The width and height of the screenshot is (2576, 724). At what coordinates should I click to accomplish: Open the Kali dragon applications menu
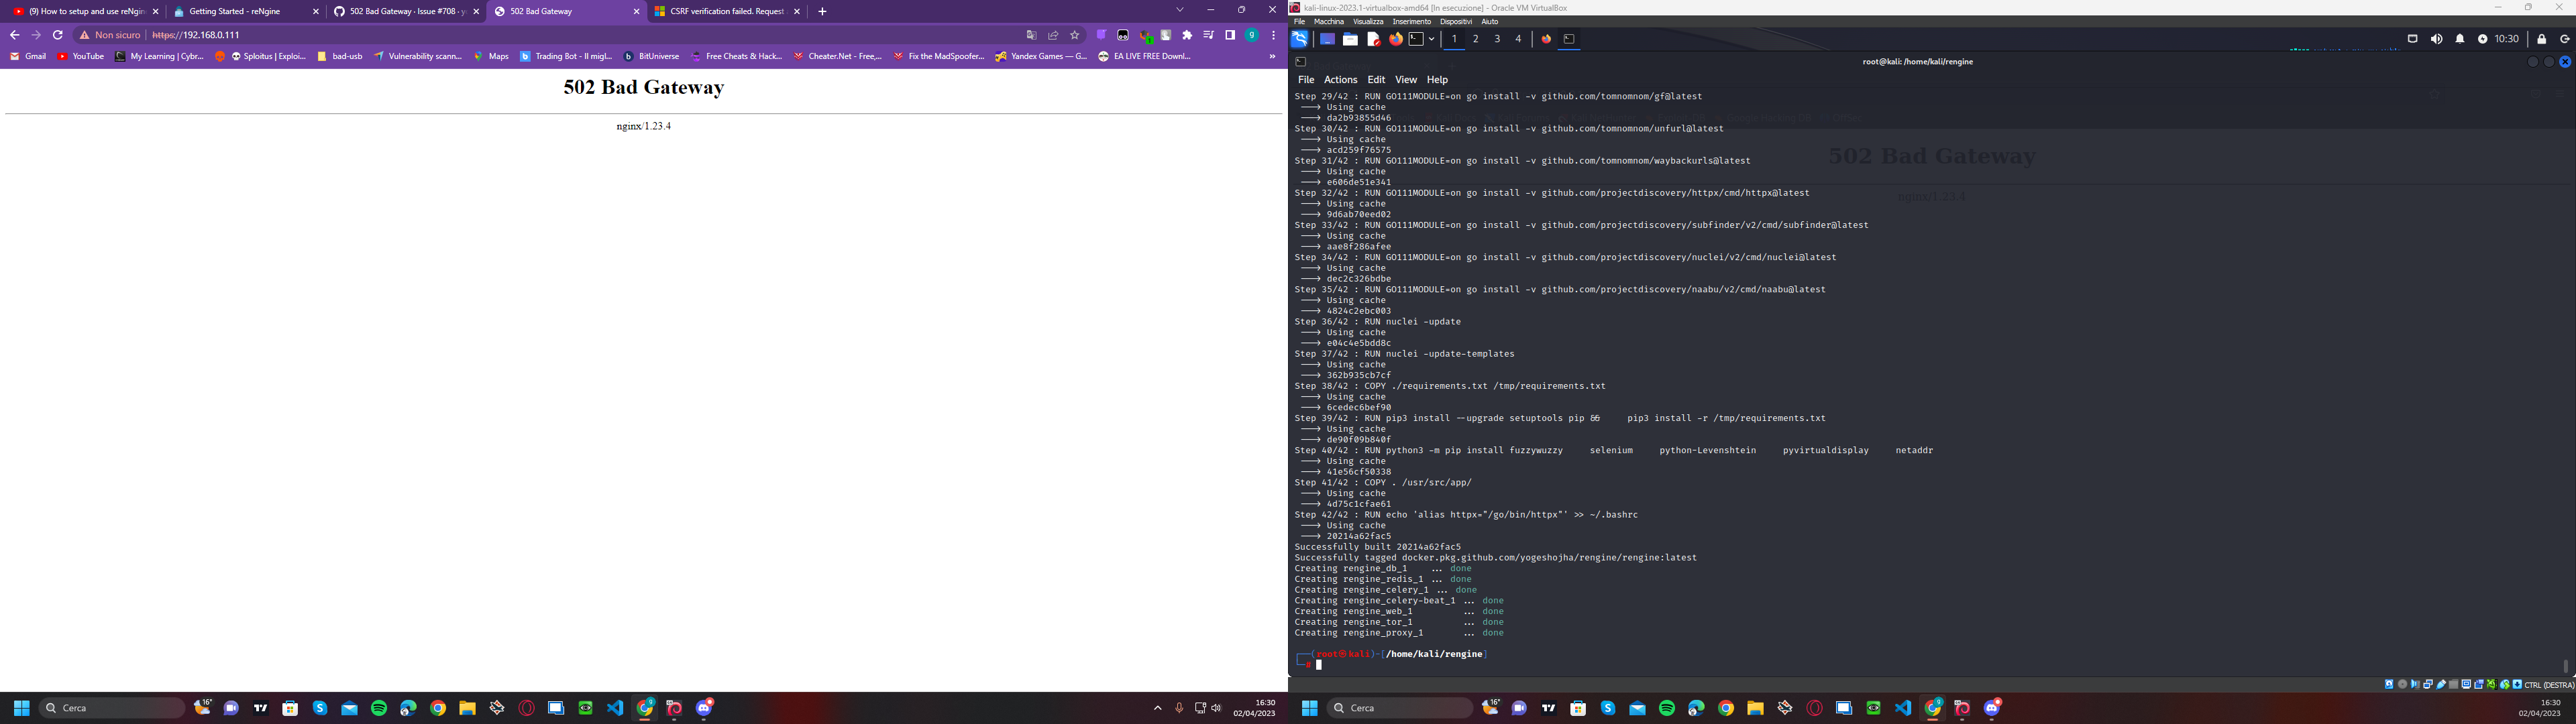click(1300, 38)
